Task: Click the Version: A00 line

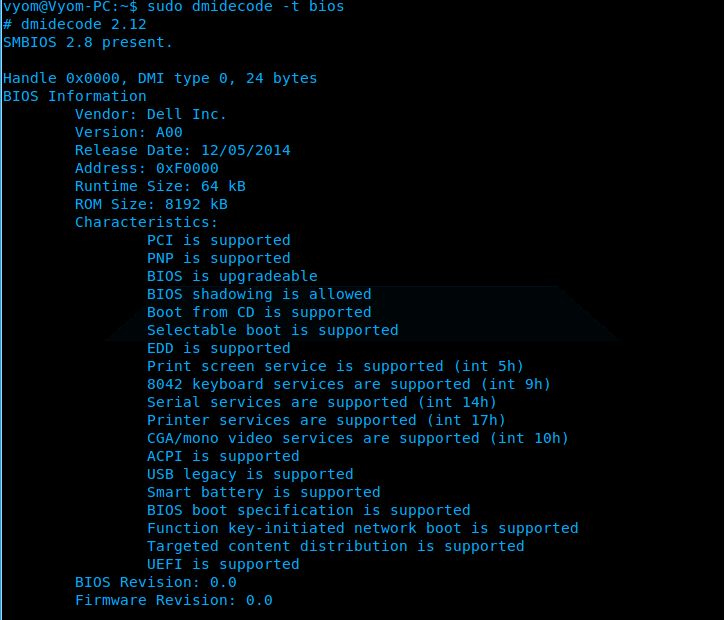Action: pyautogui.click(x=129, y=133)
